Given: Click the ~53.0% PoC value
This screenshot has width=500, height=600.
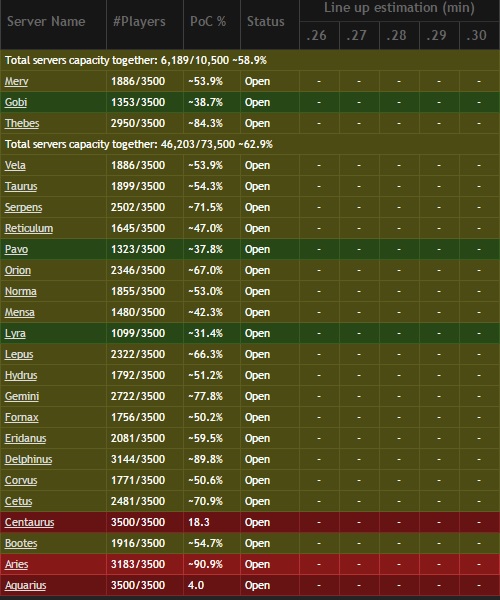Looking at the screenshot, I should (205, 292).
